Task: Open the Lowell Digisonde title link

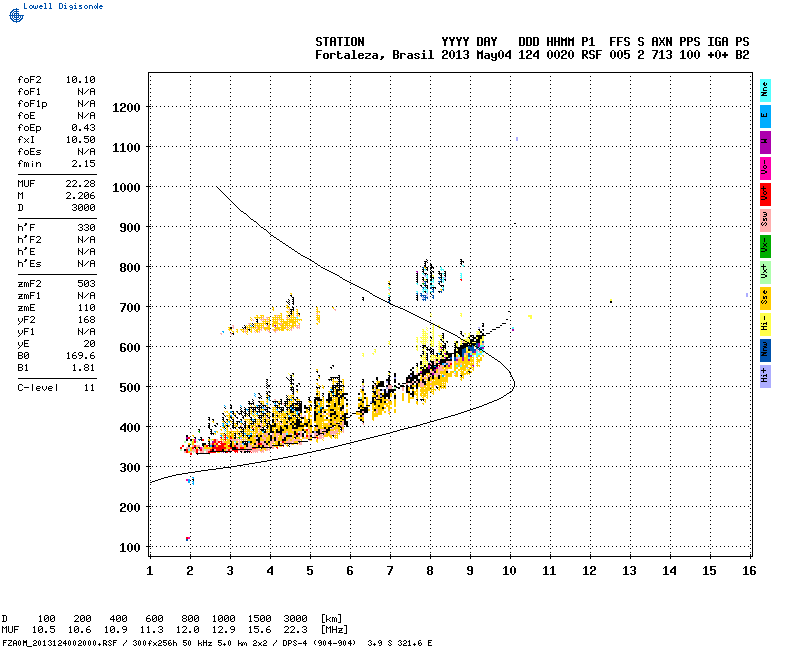Action: tap(63, 6)
